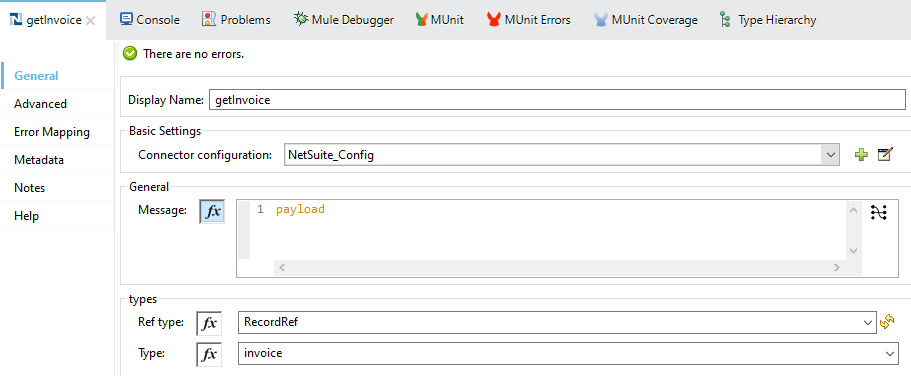Toggle the Type fx expression button
This screenshot has height=376, width=911.
209,354
